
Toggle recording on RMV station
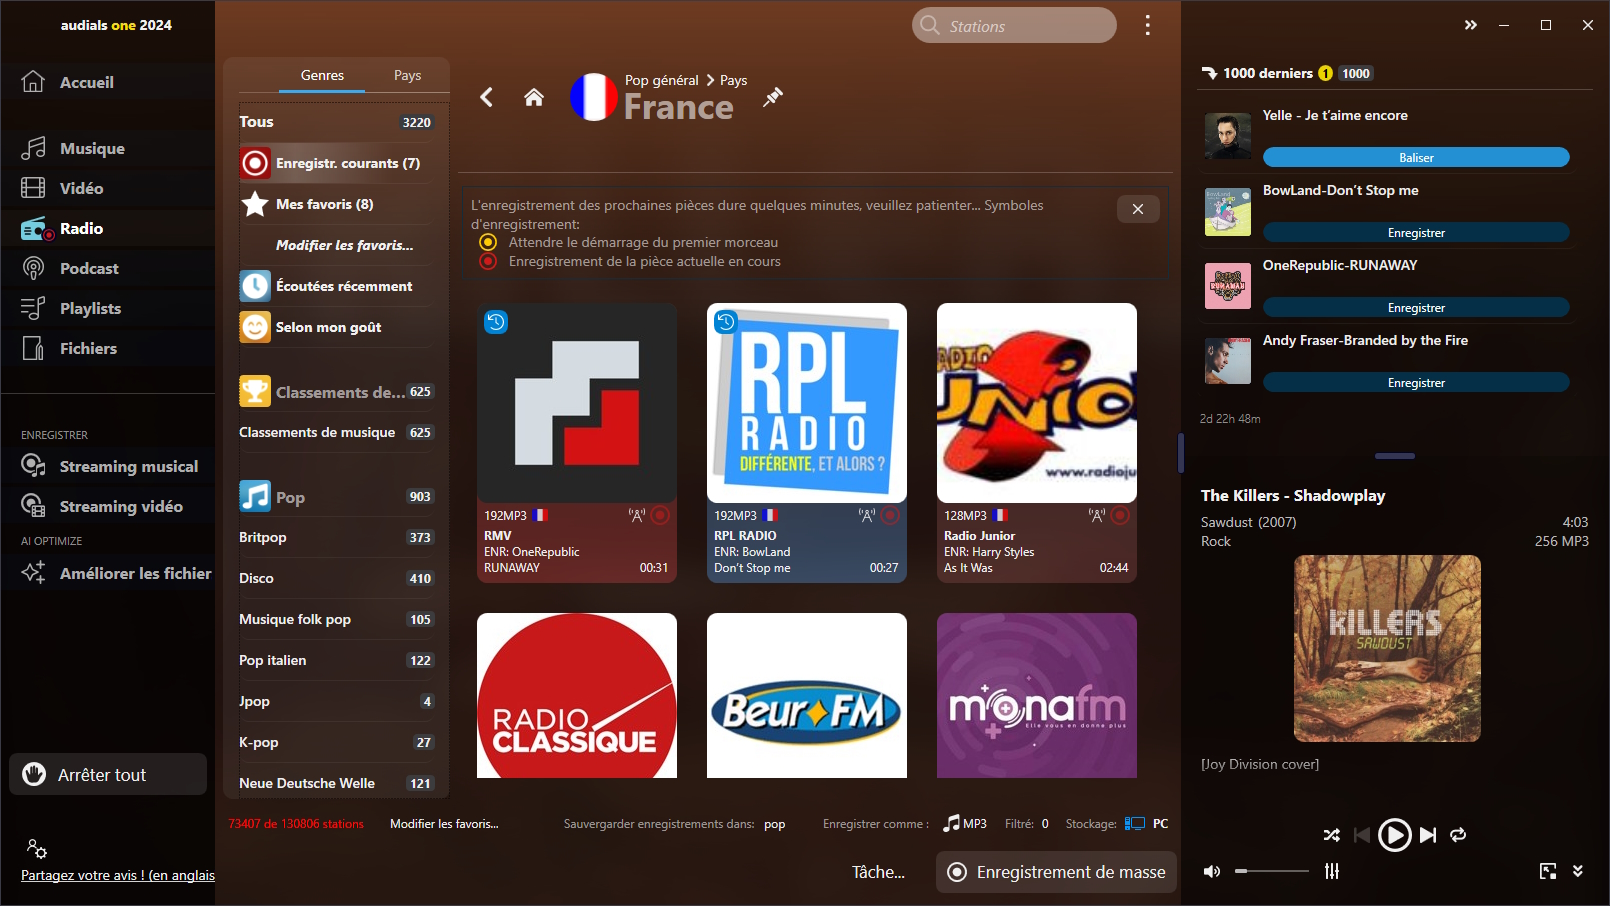tap(660, 515)
